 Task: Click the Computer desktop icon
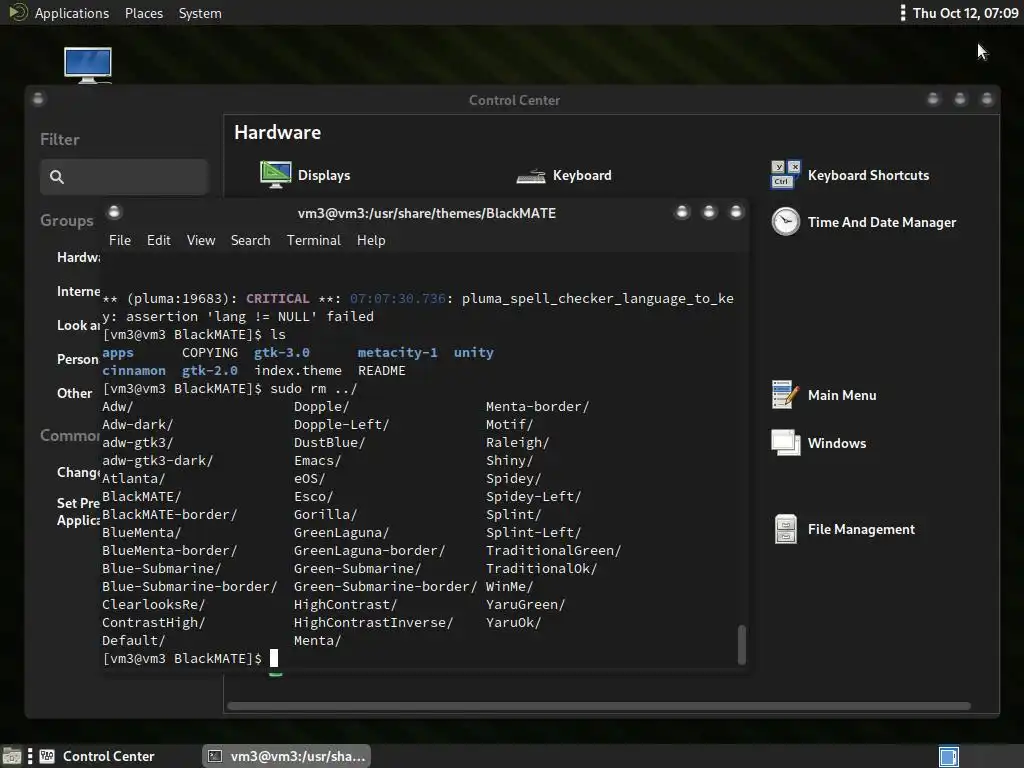click(x=88, y=65)
